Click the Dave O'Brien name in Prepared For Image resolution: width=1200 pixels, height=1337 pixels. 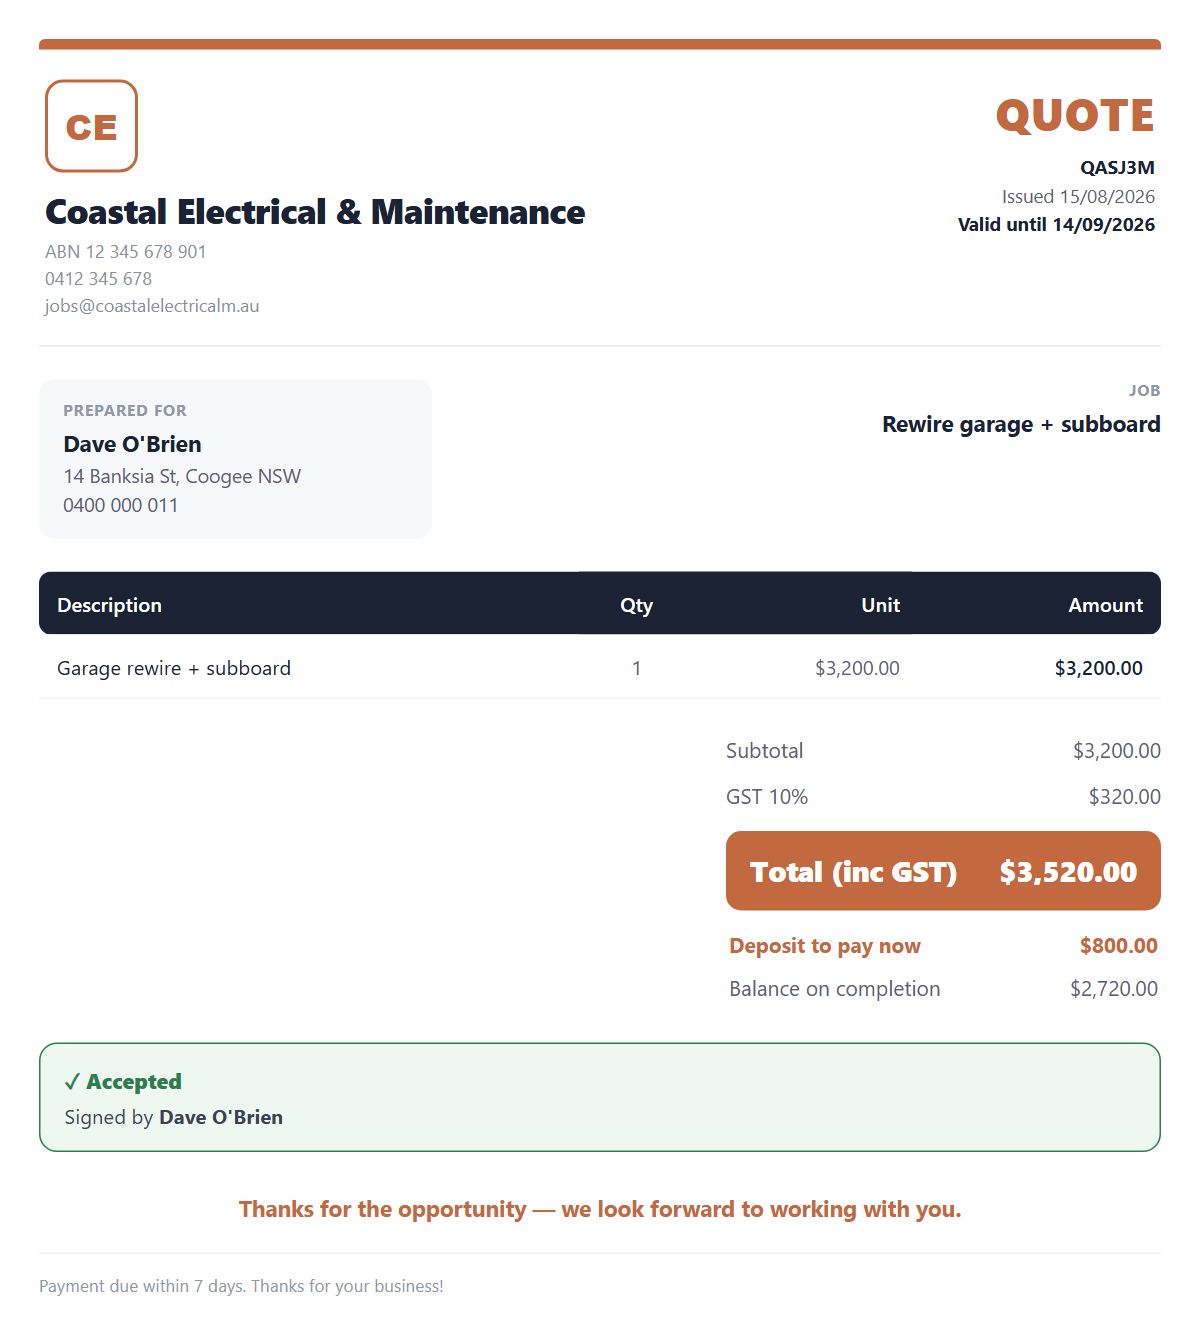click(132, 444)
